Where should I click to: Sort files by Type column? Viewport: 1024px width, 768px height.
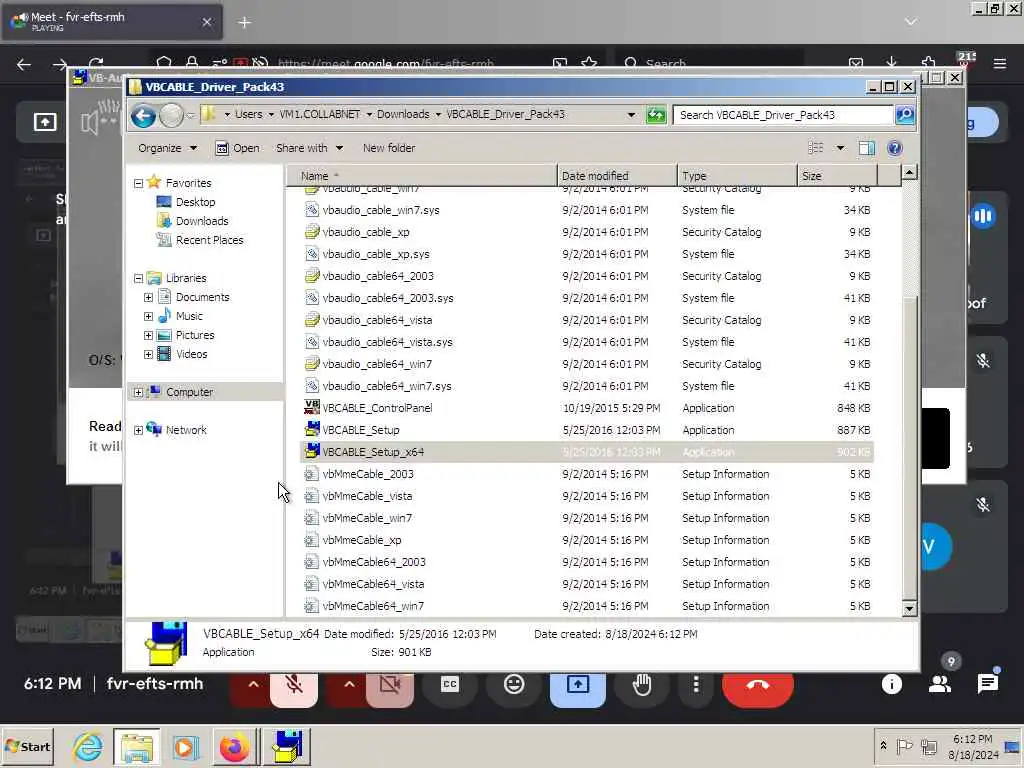pyautogui.click(x=737, y=176)
